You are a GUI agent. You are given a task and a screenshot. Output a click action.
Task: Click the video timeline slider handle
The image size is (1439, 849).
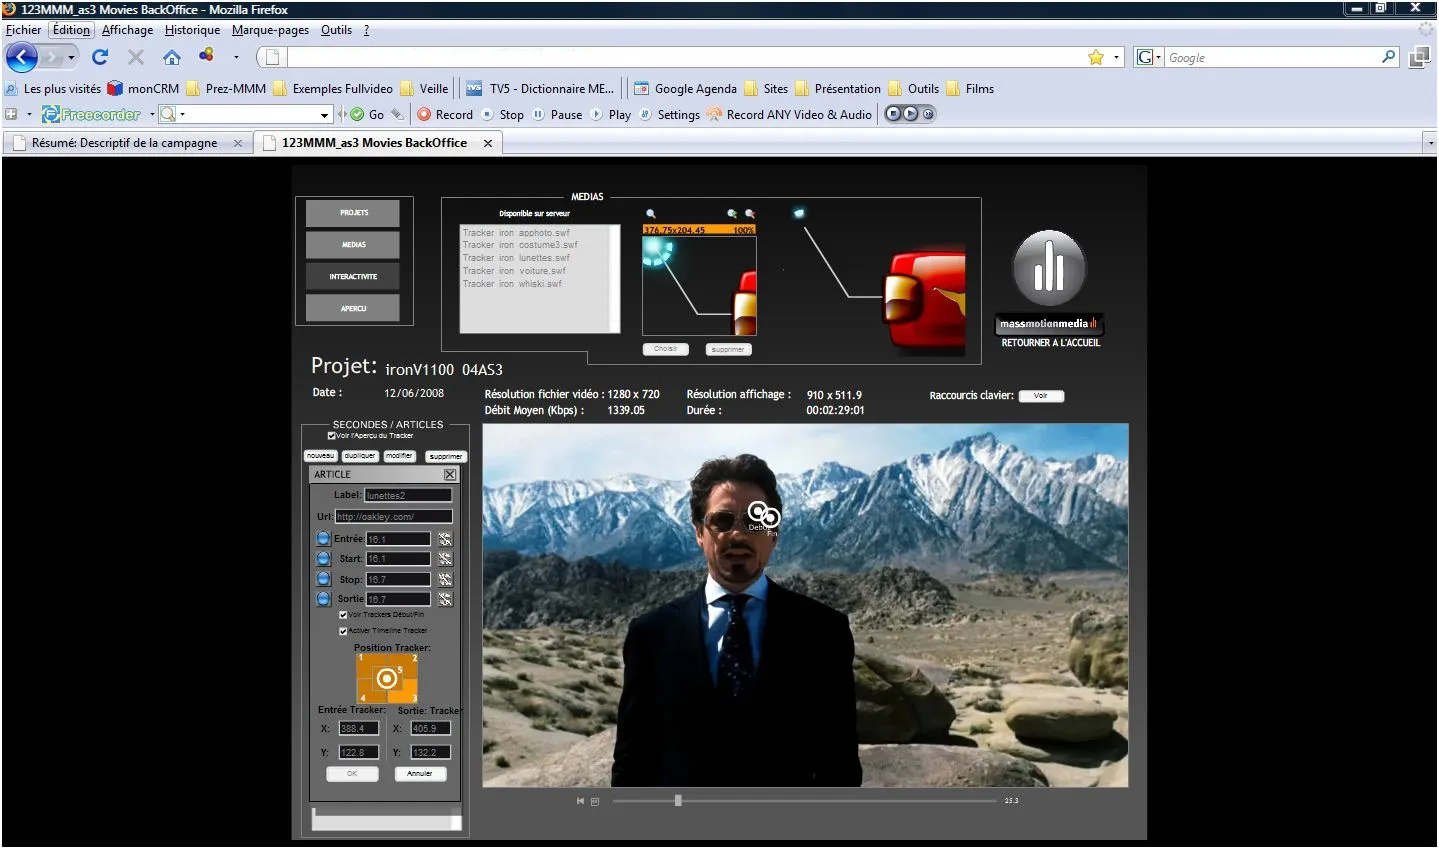tap(678, 800)
